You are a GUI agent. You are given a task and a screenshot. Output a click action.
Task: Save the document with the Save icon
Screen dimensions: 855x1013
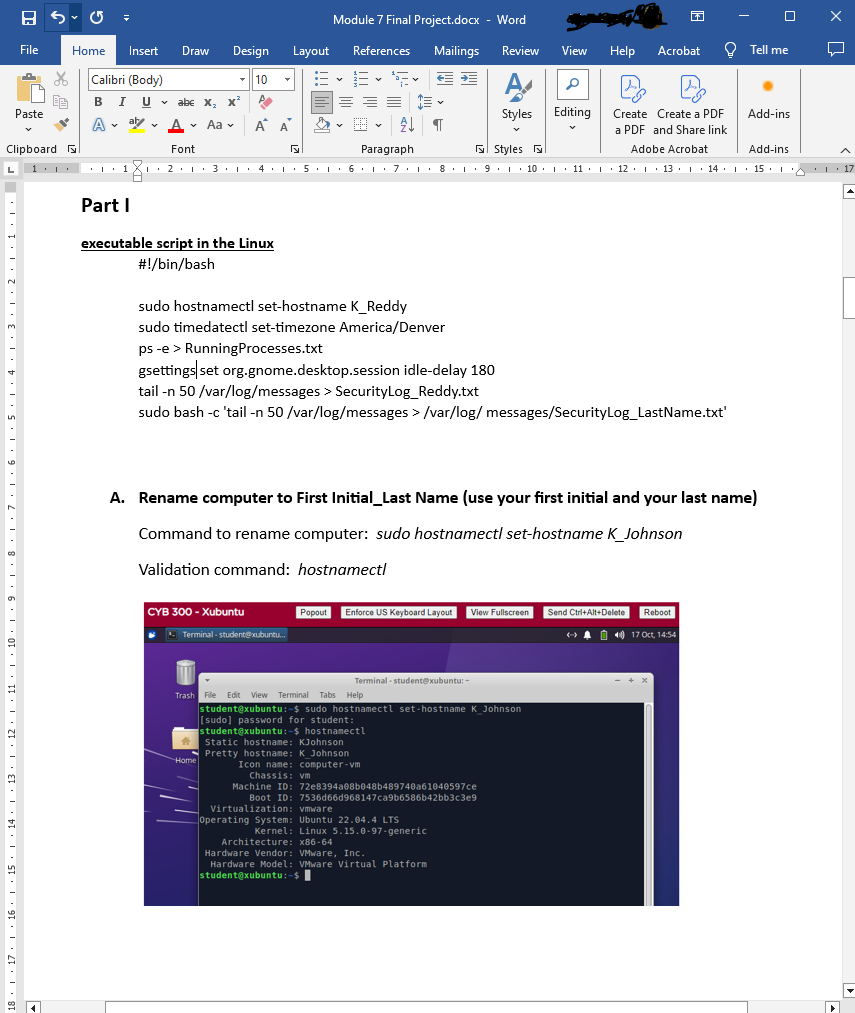28,18
